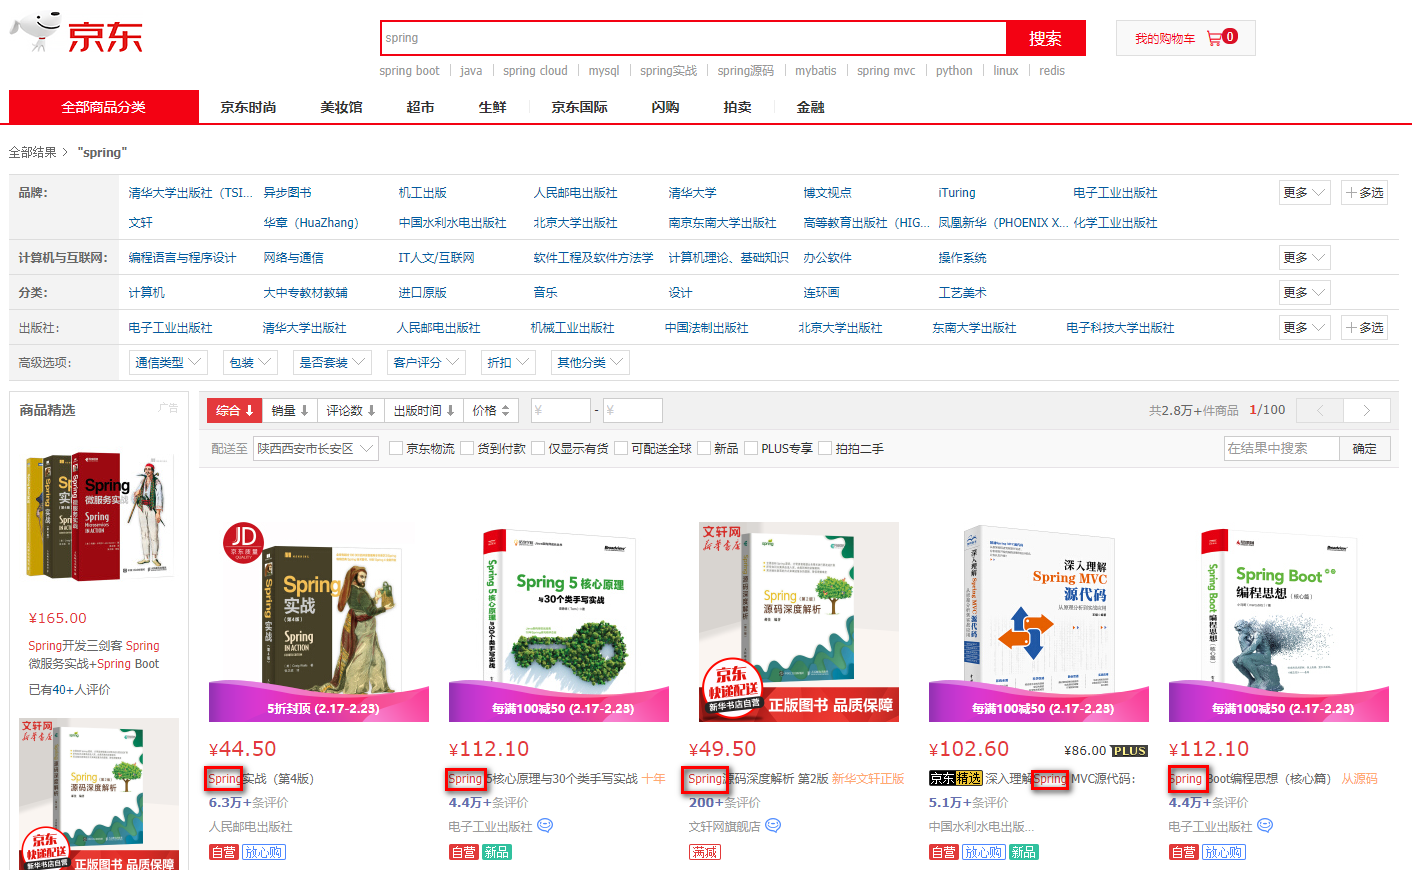The image size is (1412, 870).
Task: Check PLUS专享 filter
Action: (751, 448)
